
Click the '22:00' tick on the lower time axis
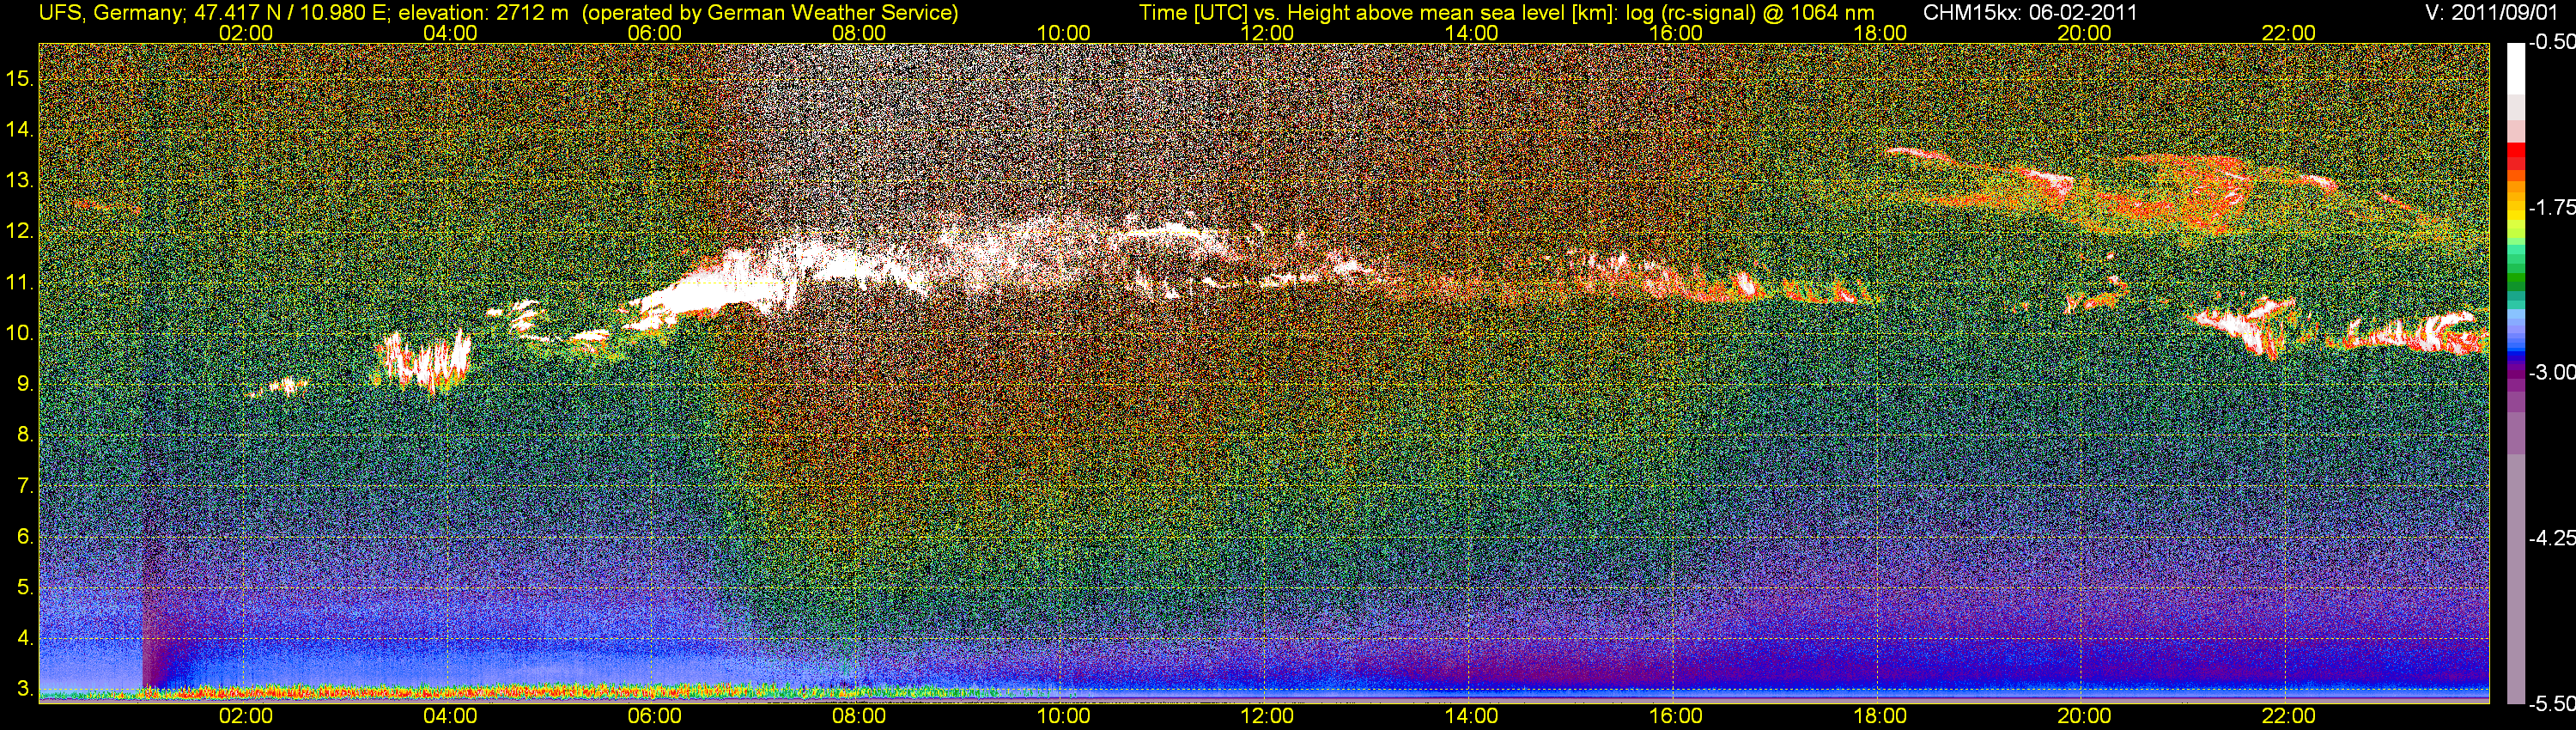[2288, 716]
